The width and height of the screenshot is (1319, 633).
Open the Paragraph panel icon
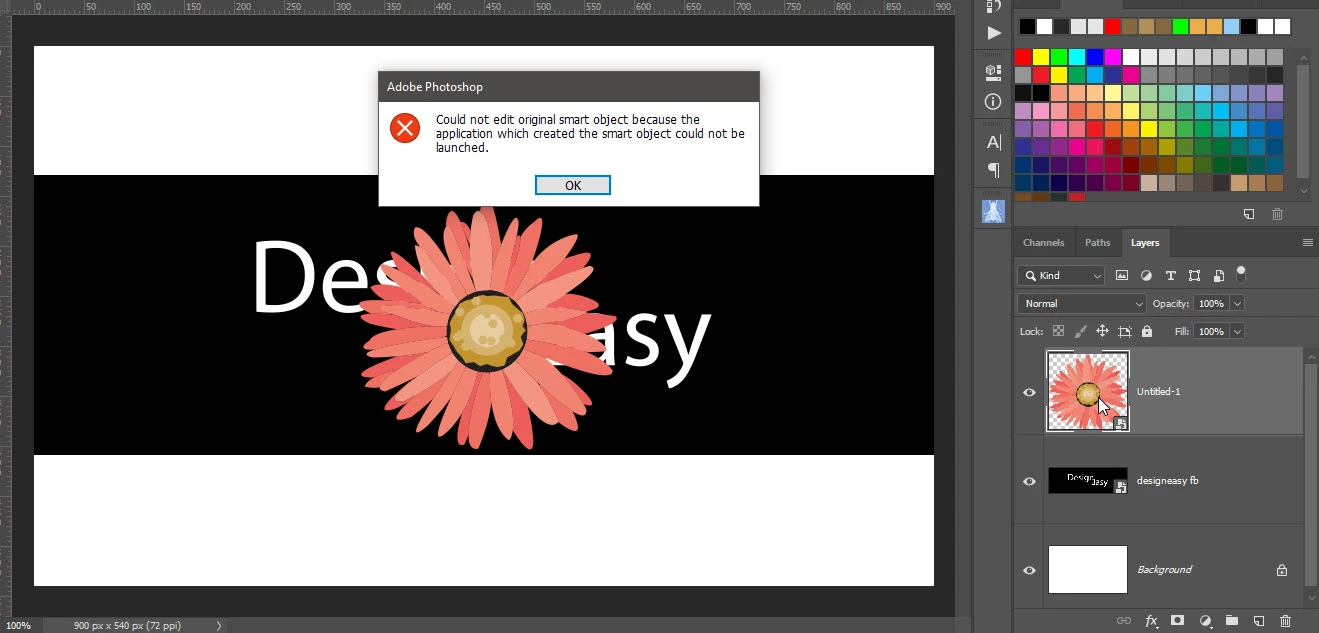tap(993, 170)
